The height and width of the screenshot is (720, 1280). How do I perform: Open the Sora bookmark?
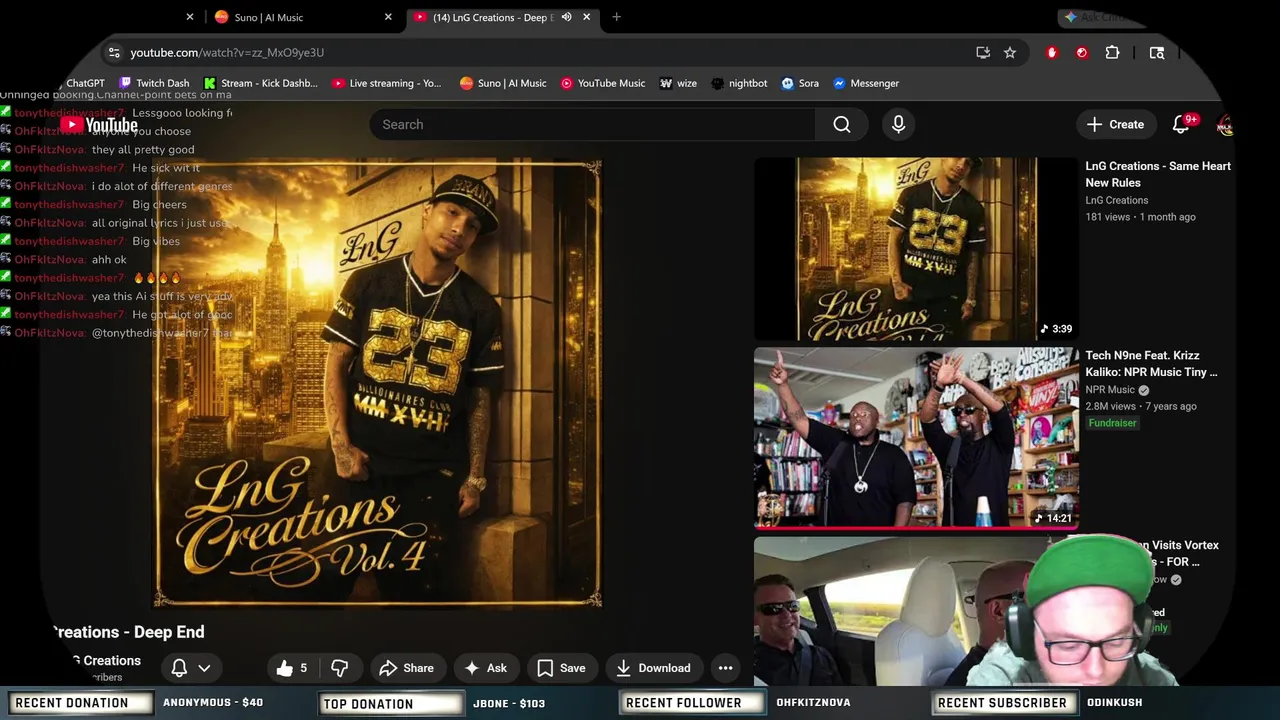click(x=800, y=83)
